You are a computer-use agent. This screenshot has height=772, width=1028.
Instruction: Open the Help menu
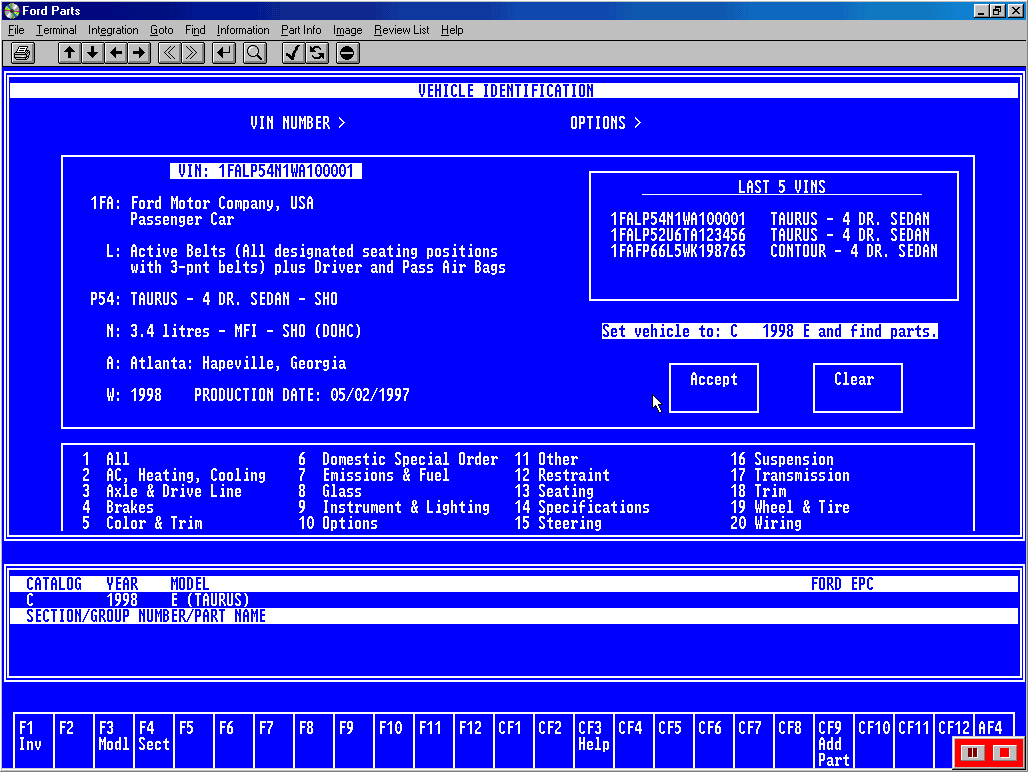point(452,30)
